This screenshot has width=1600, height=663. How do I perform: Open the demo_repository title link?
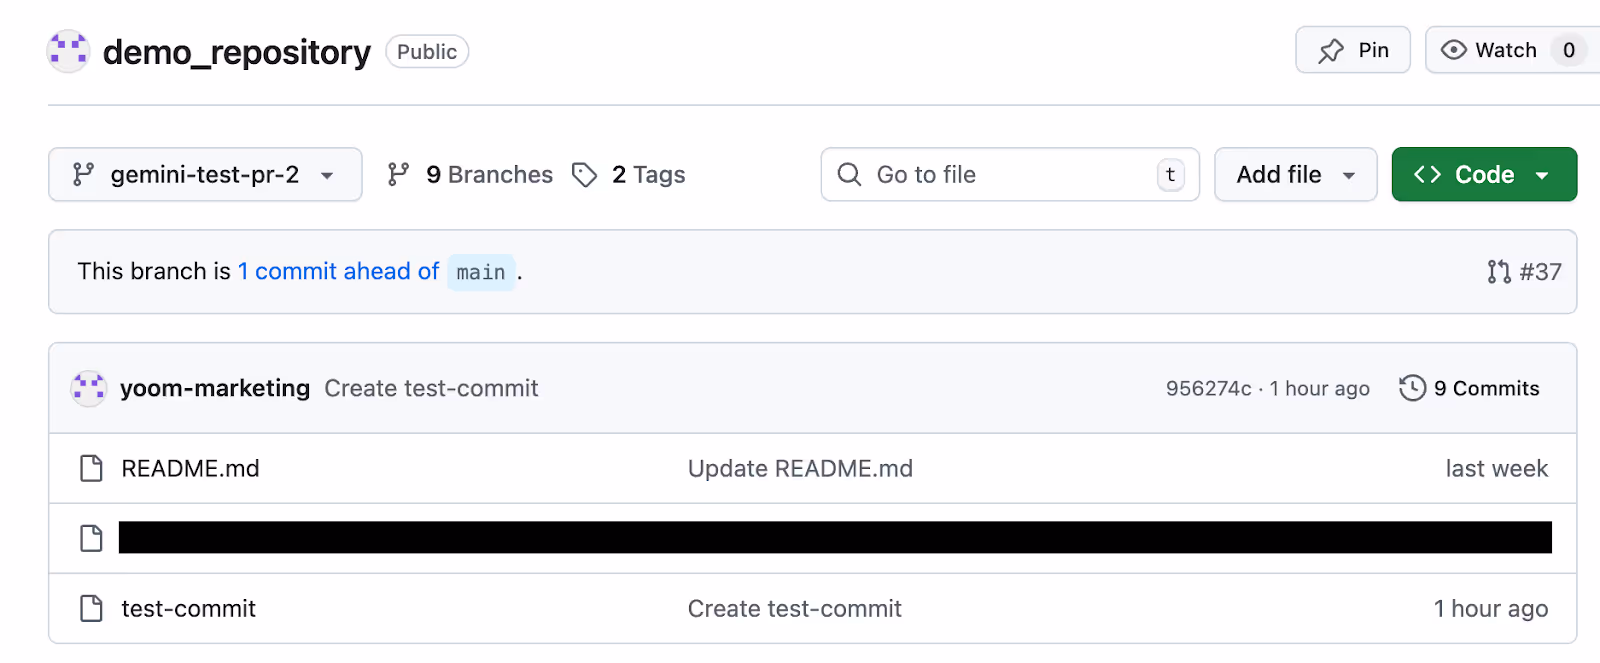pyautogui.click(x=236, y=52)
